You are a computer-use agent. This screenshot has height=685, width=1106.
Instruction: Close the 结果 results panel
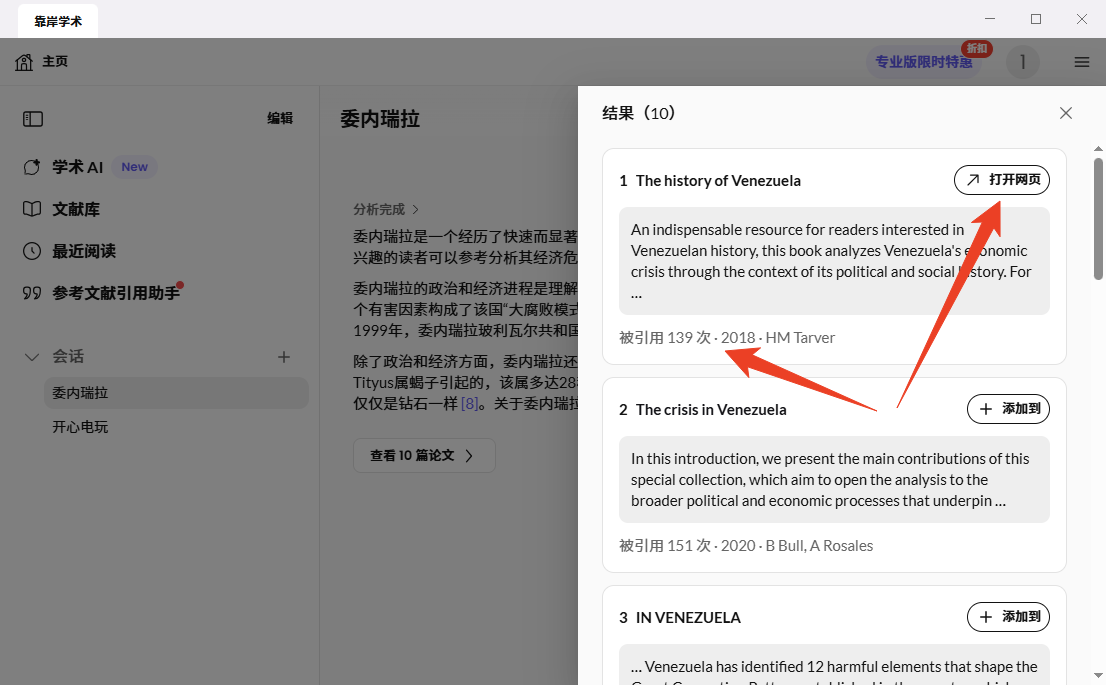pos(1066,113)
